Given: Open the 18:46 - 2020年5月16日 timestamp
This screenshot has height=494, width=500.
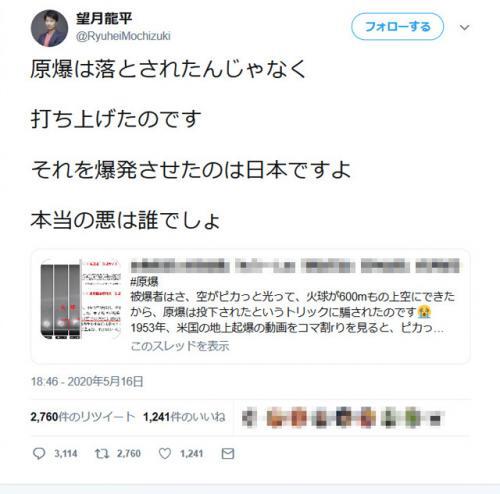Looking at the screenshot, I should click(87, 381).
